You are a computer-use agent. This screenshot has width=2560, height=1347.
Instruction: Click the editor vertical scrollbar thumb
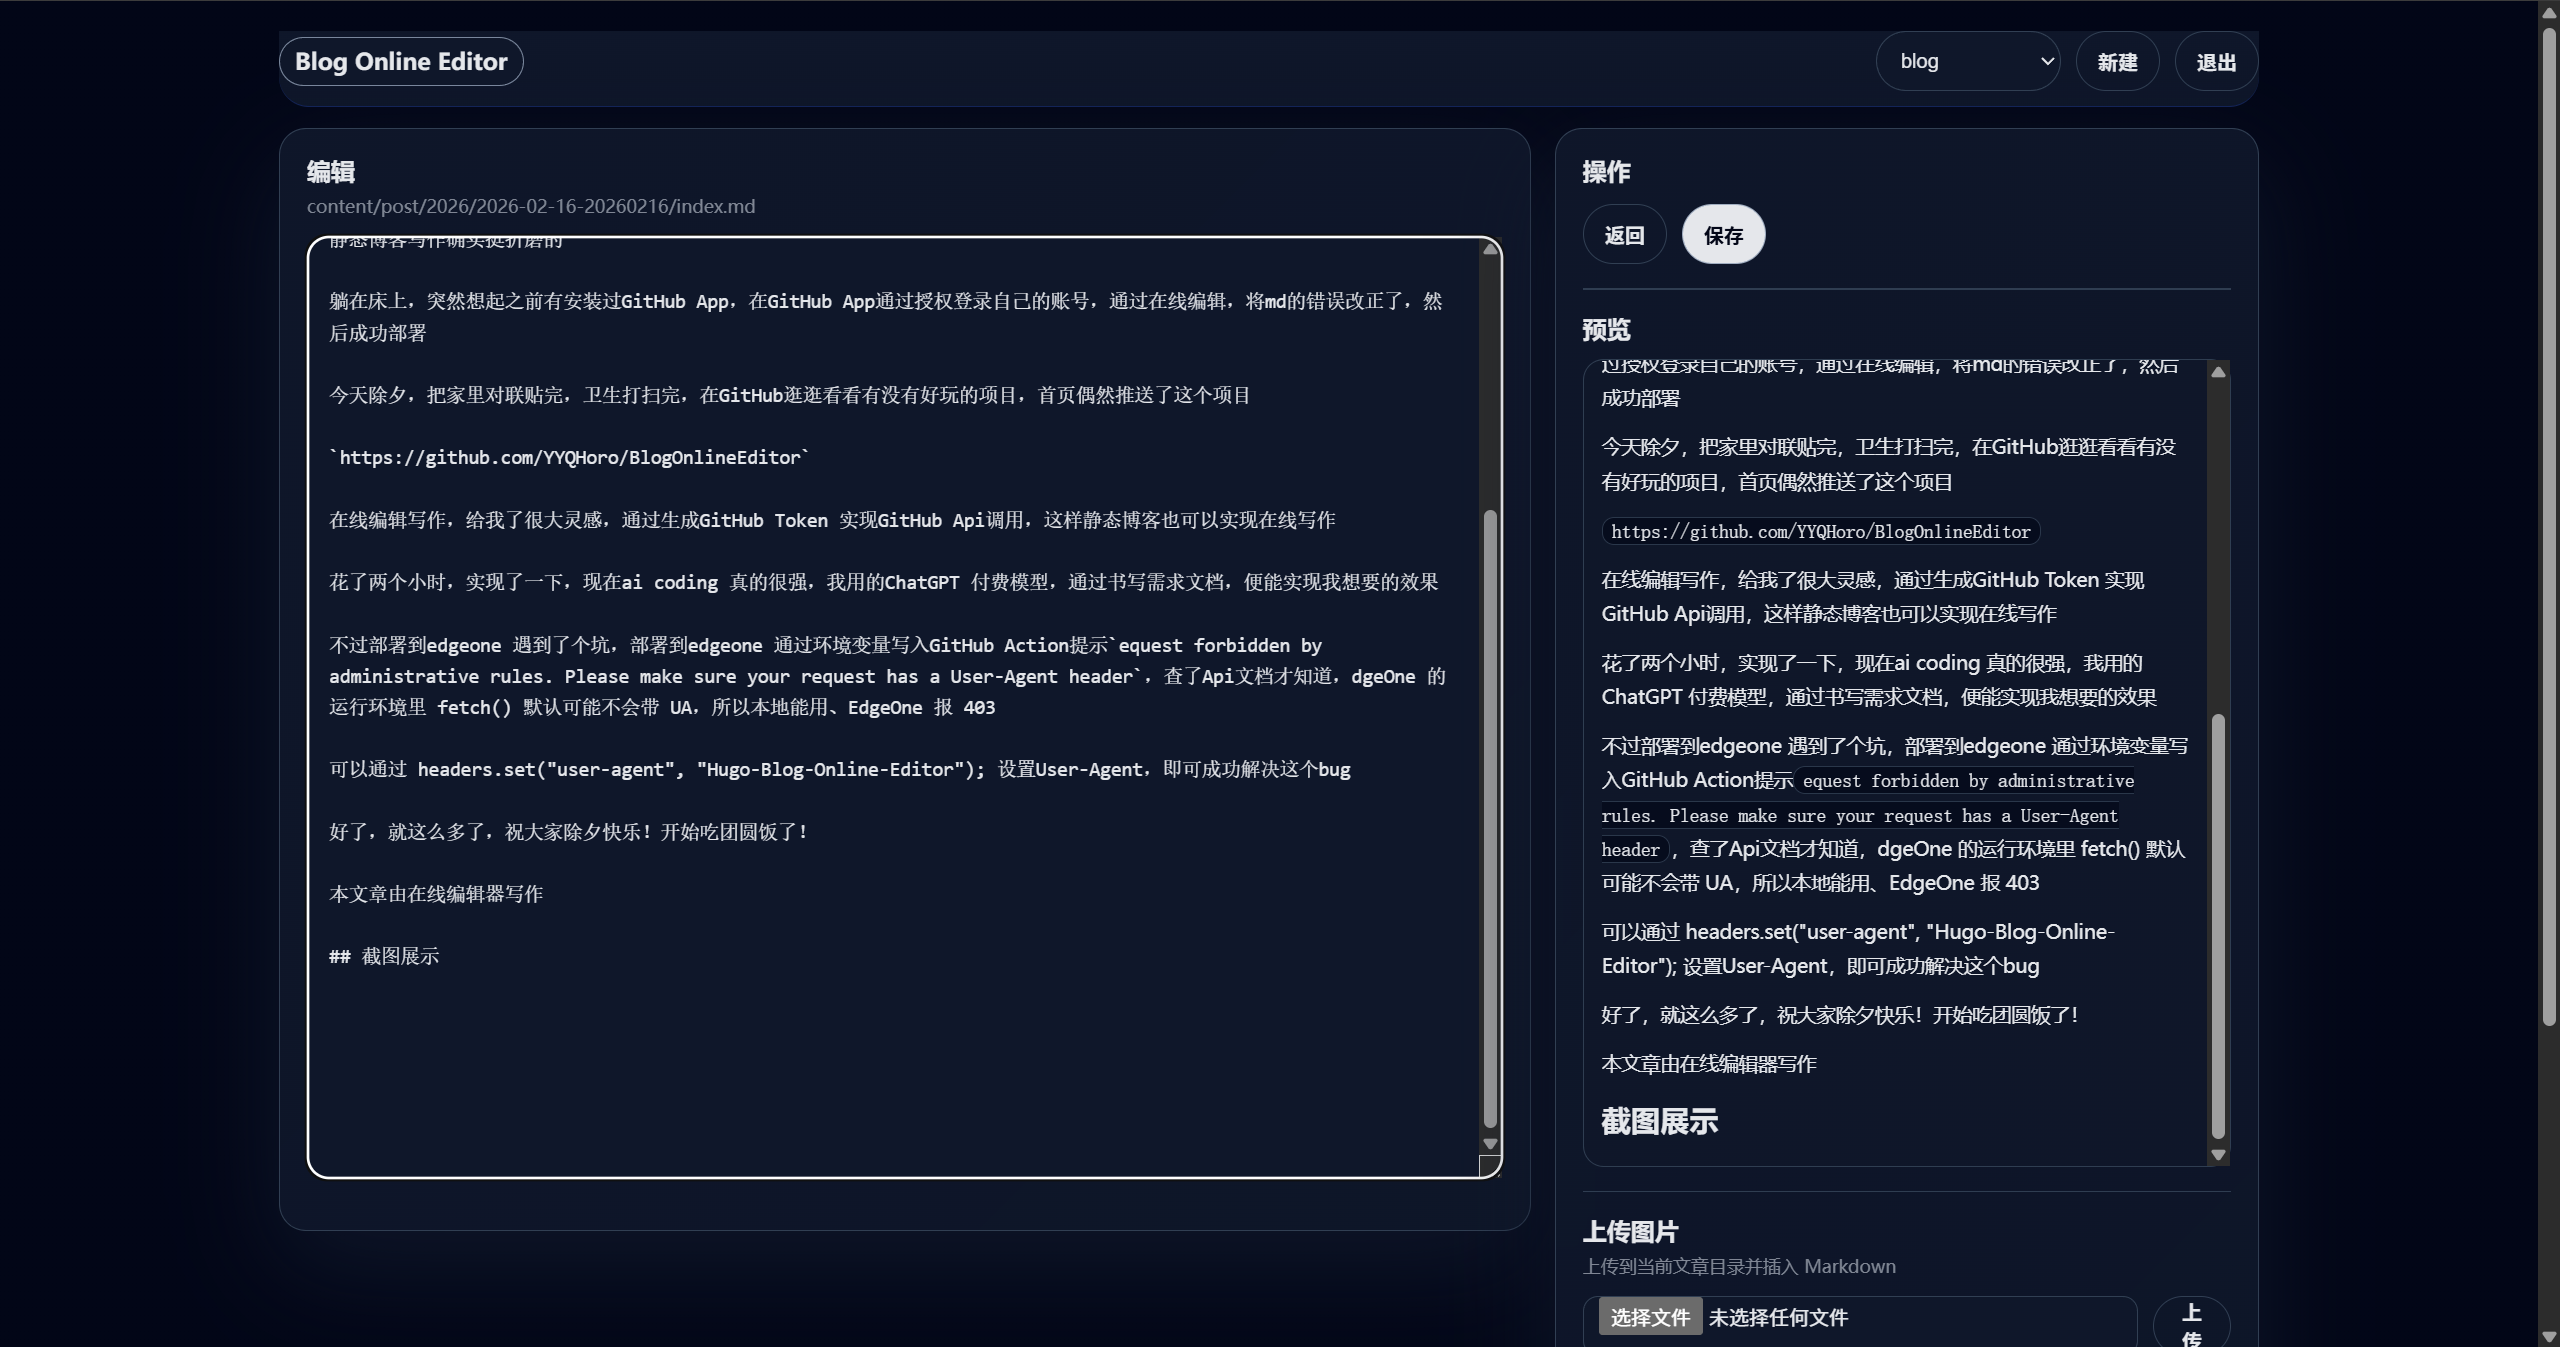pos(1490,818)
